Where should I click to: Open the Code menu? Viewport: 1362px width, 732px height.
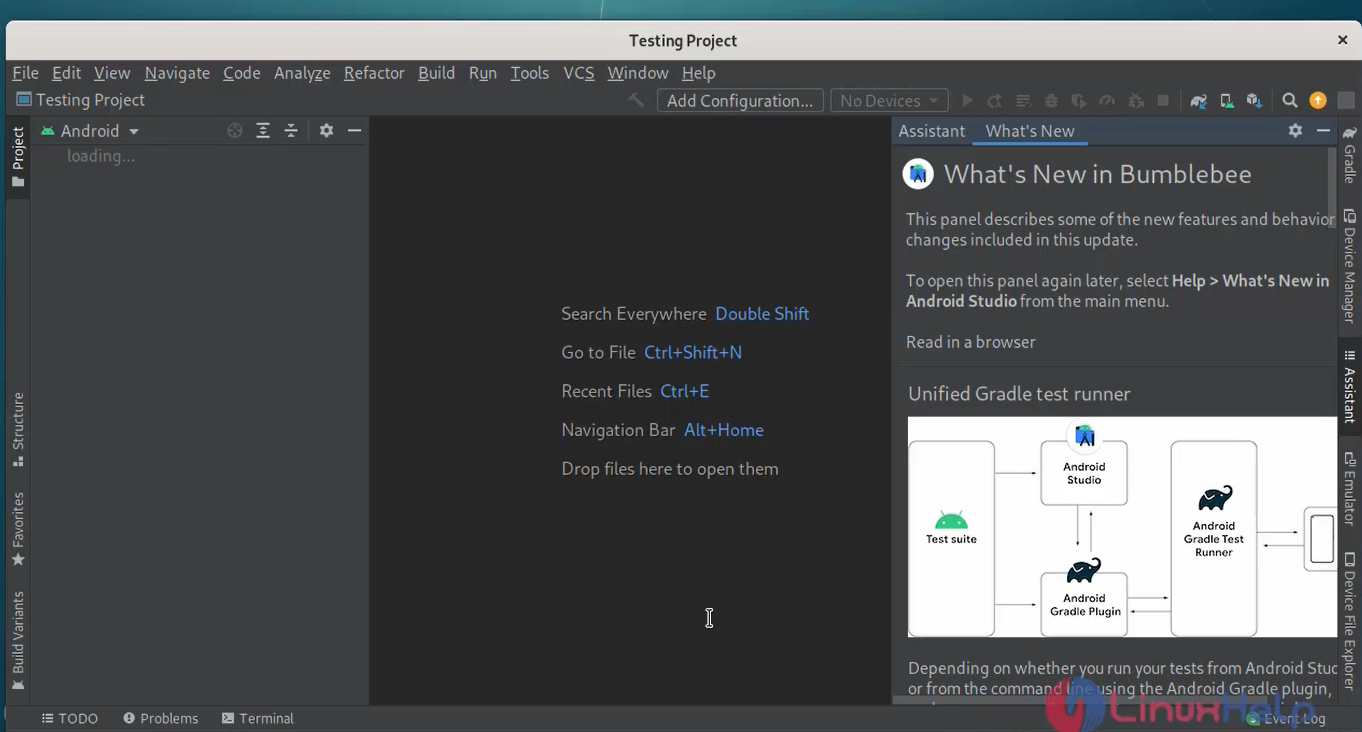tap(241, 73)
